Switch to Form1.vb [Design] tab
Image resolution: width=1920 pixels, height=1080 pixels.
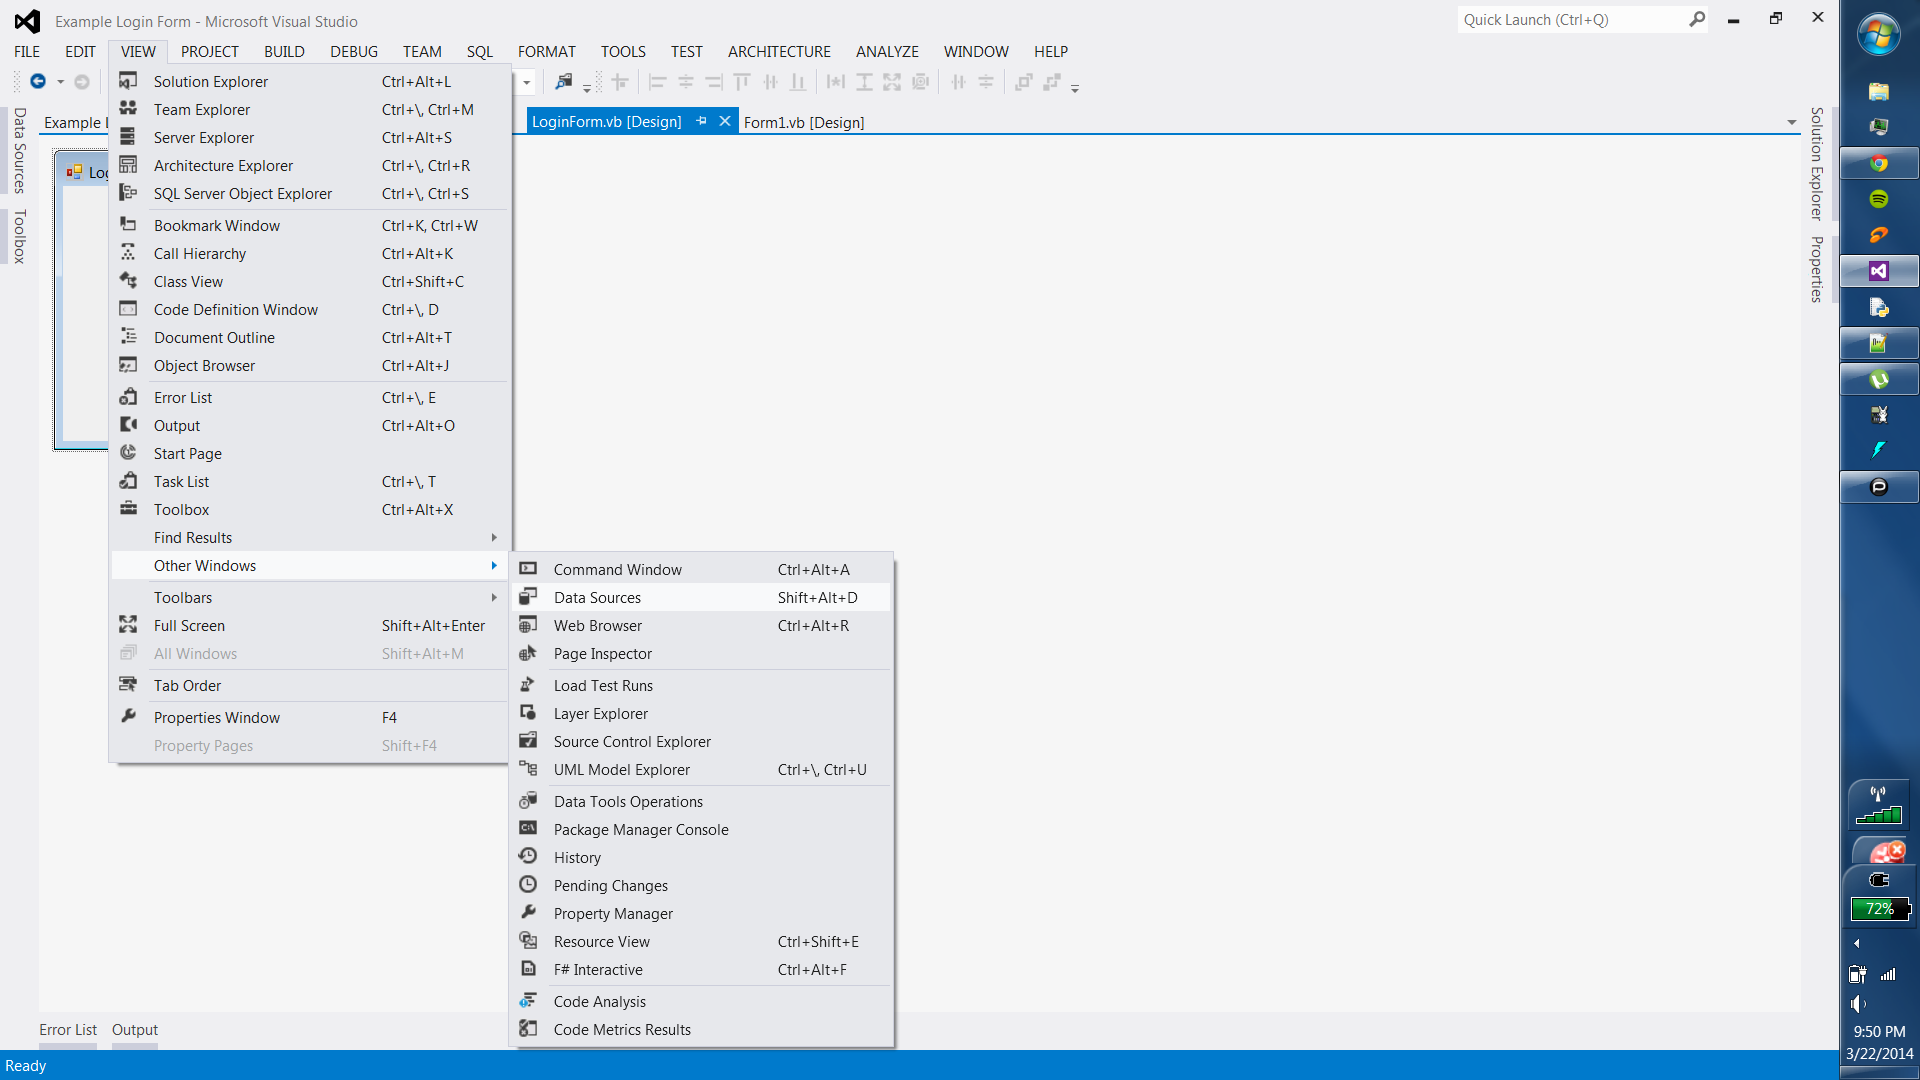tap(804, 122)
